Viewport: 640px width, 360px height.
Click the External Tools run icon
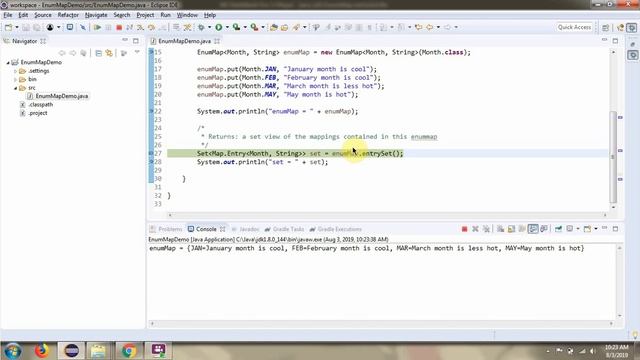pyautogui.click(x=254, y=27)
